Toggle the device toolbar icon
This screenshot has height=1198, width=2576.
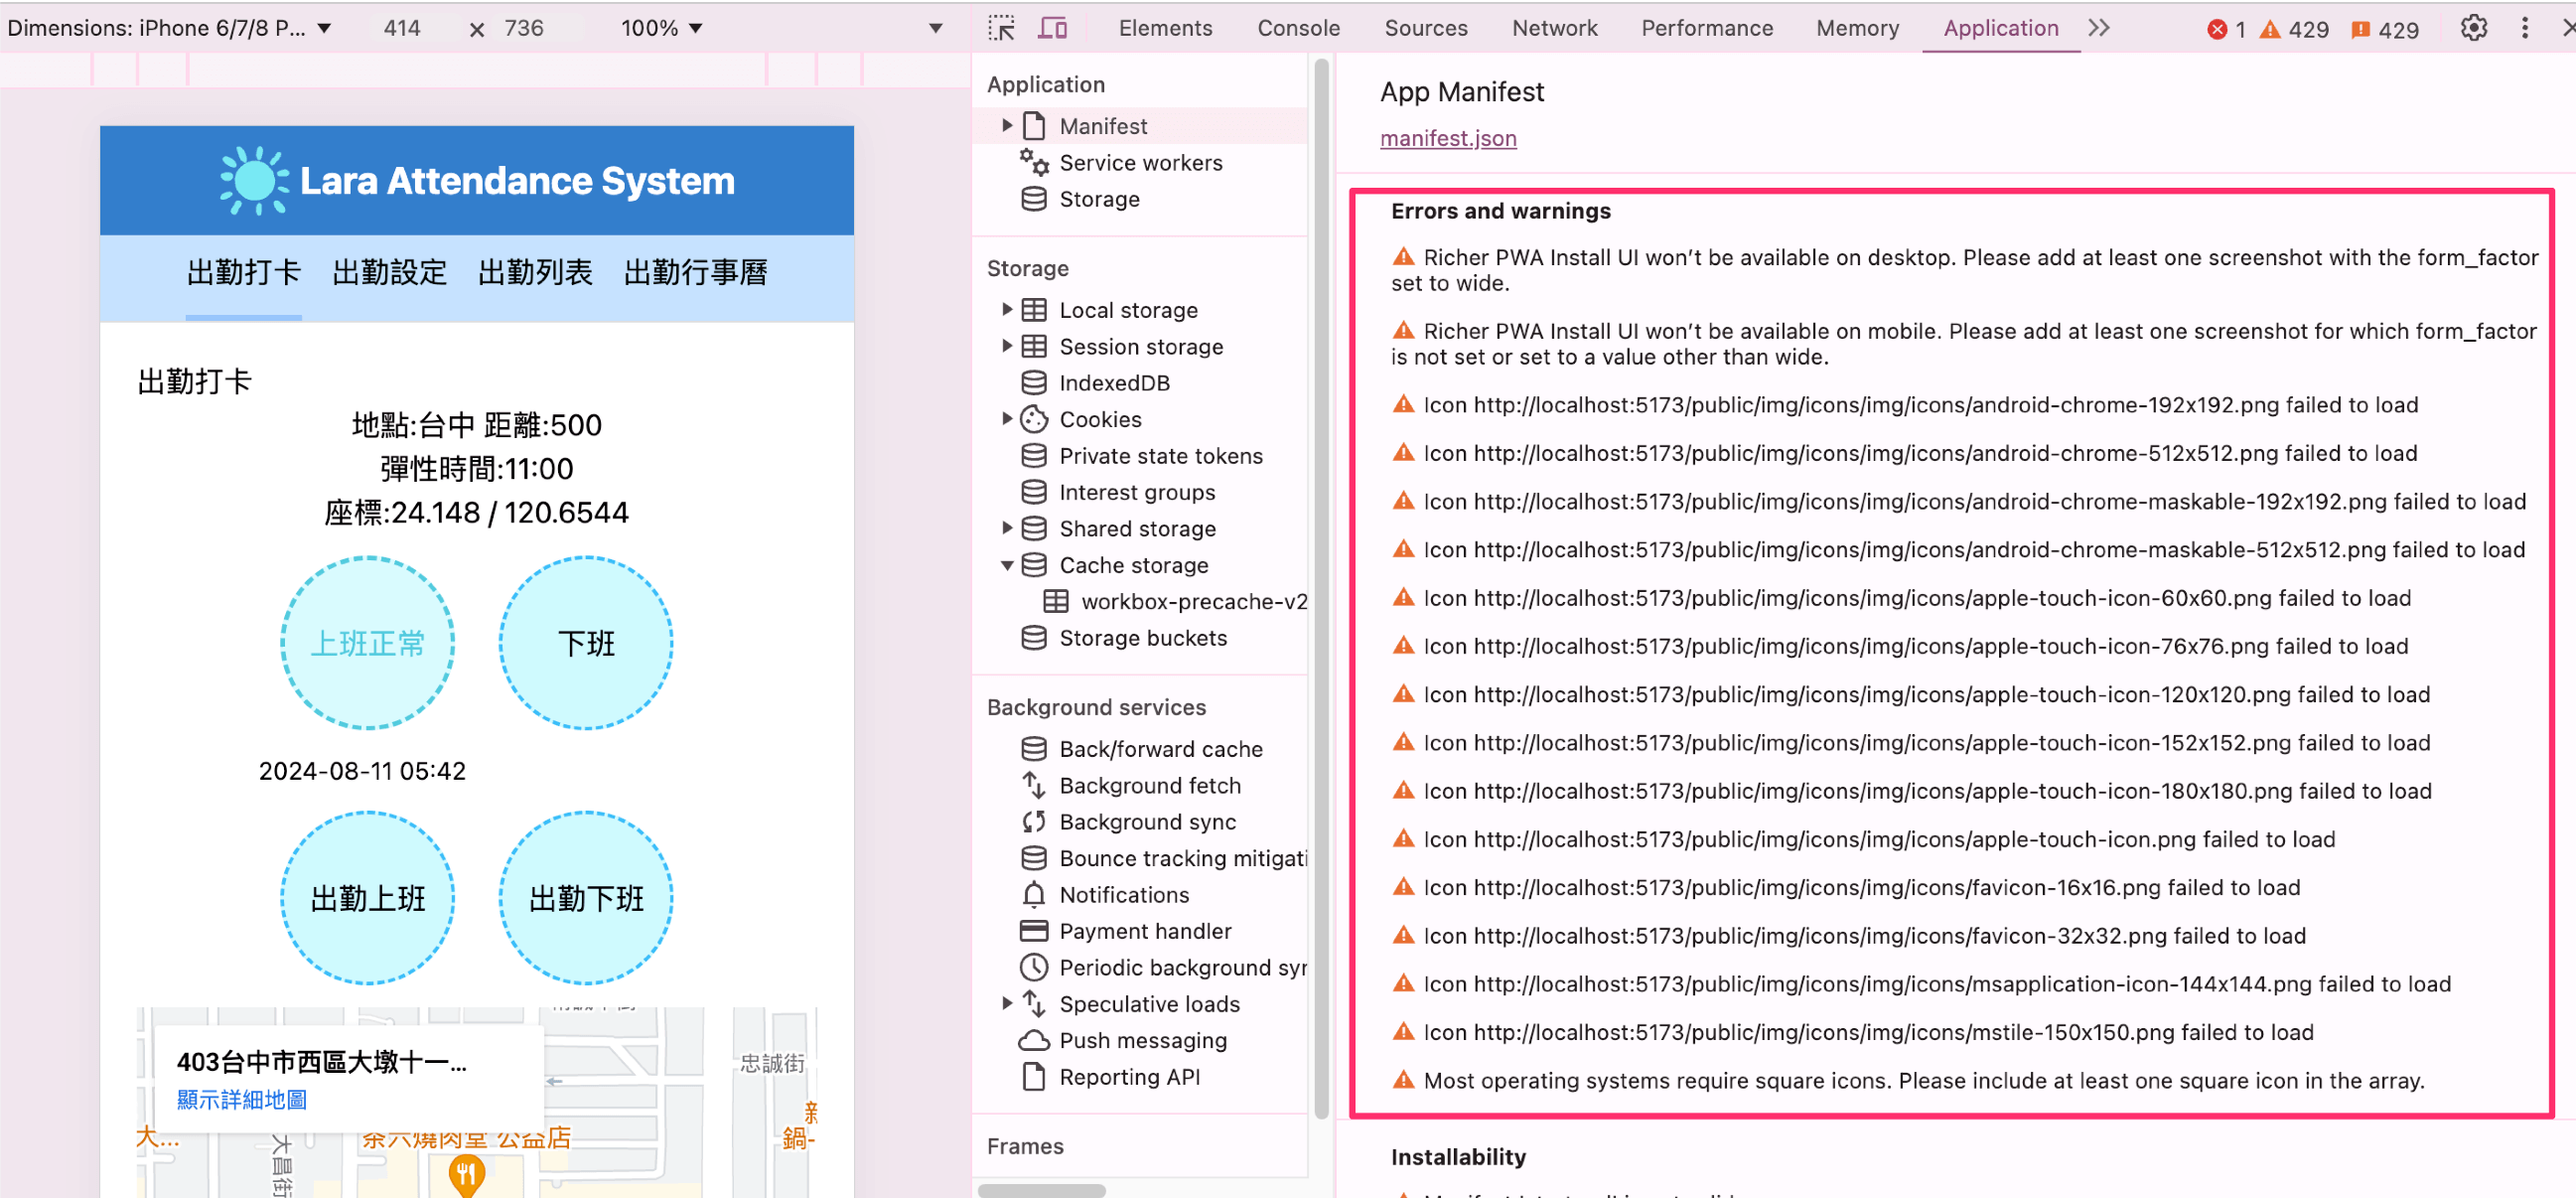[1052, 28]
